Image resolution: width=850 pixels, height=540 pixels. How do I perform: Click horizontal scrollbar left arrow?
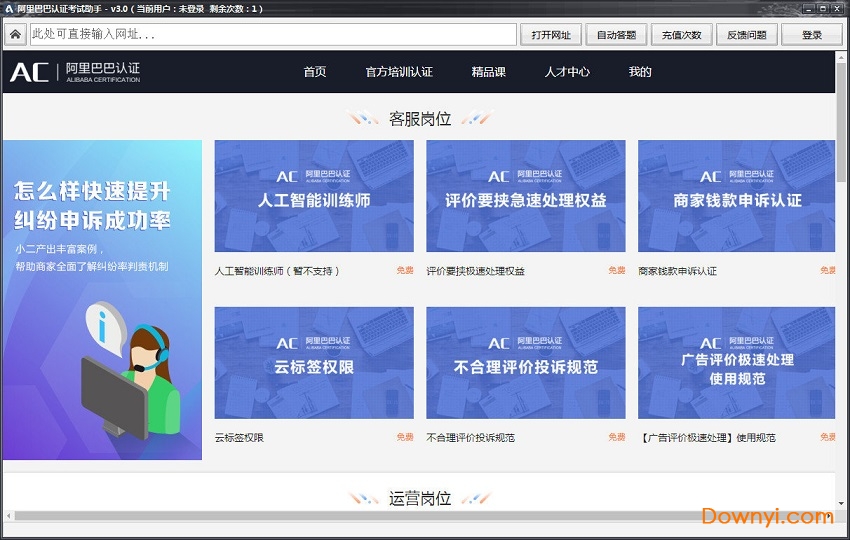point(9,516)
